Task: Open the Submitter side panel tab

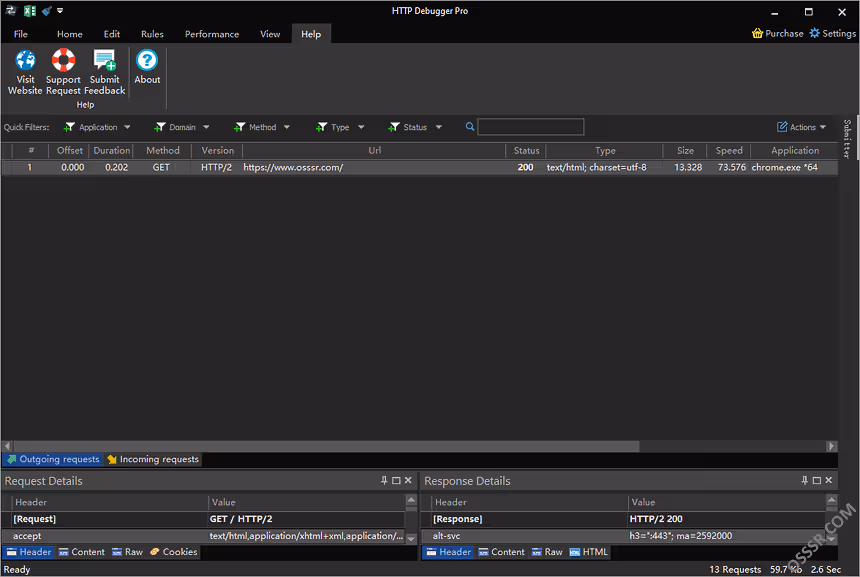Action: tap(847, 139)
